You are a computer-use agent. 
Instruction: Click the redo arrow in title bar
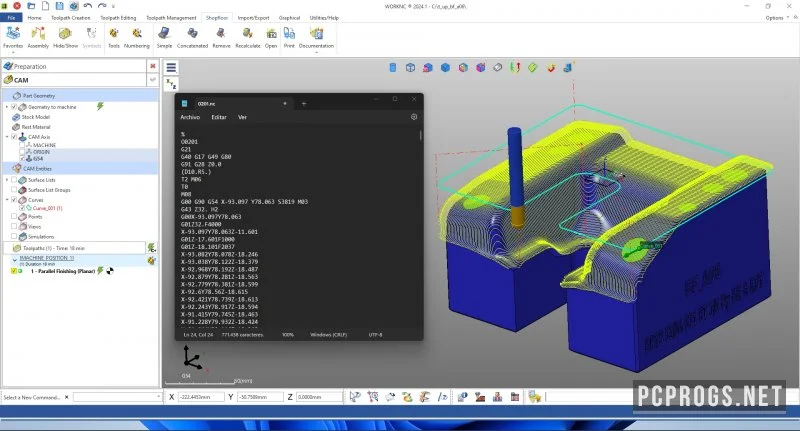tap(102, 6)
